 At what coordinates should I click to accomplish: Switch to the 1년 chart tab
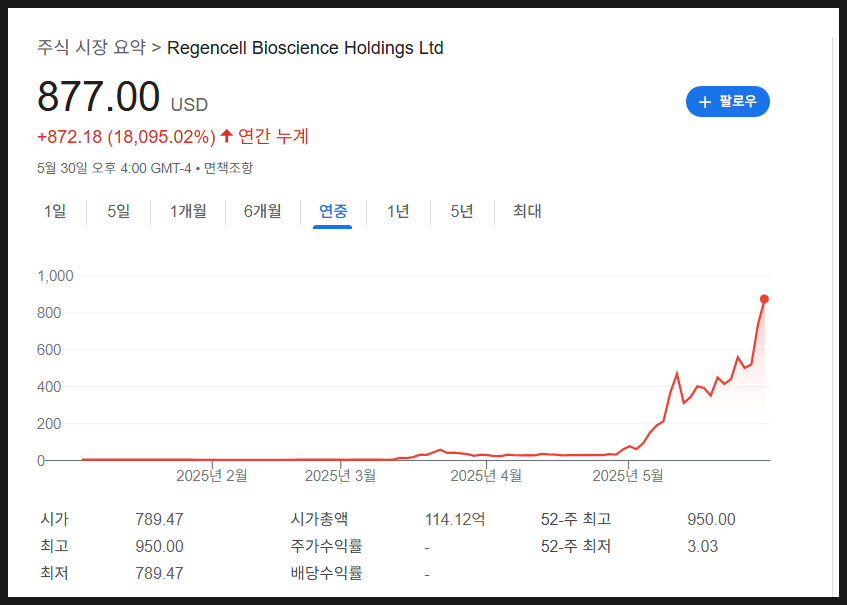pyautogui.click(x=398, y=211)
